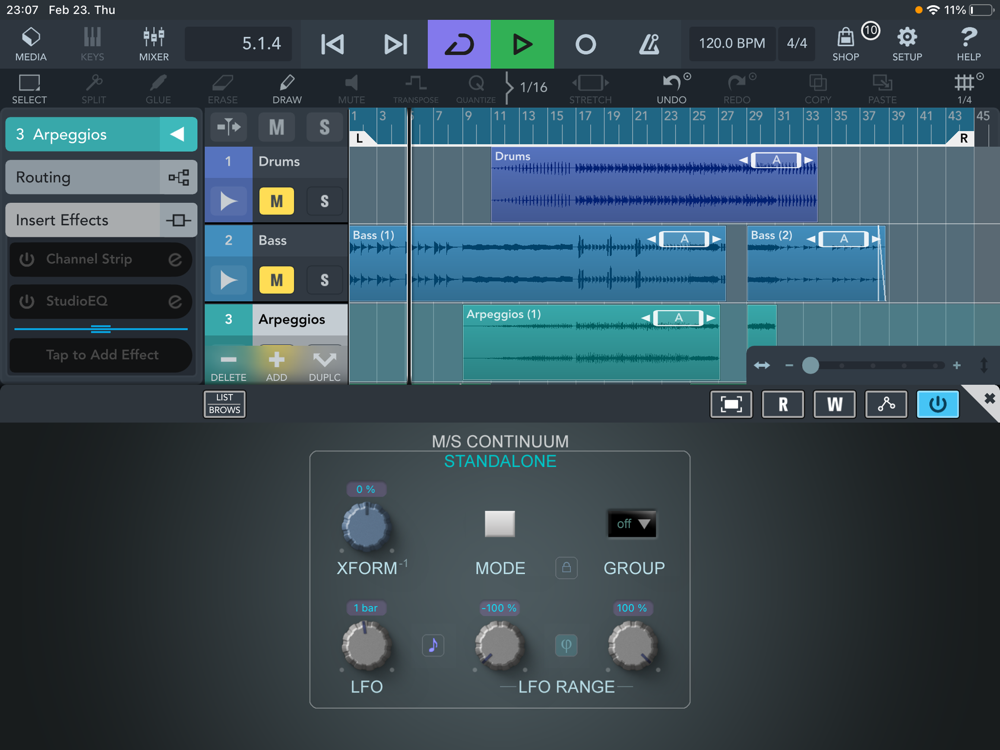Enable R read automation

[783, 404]
